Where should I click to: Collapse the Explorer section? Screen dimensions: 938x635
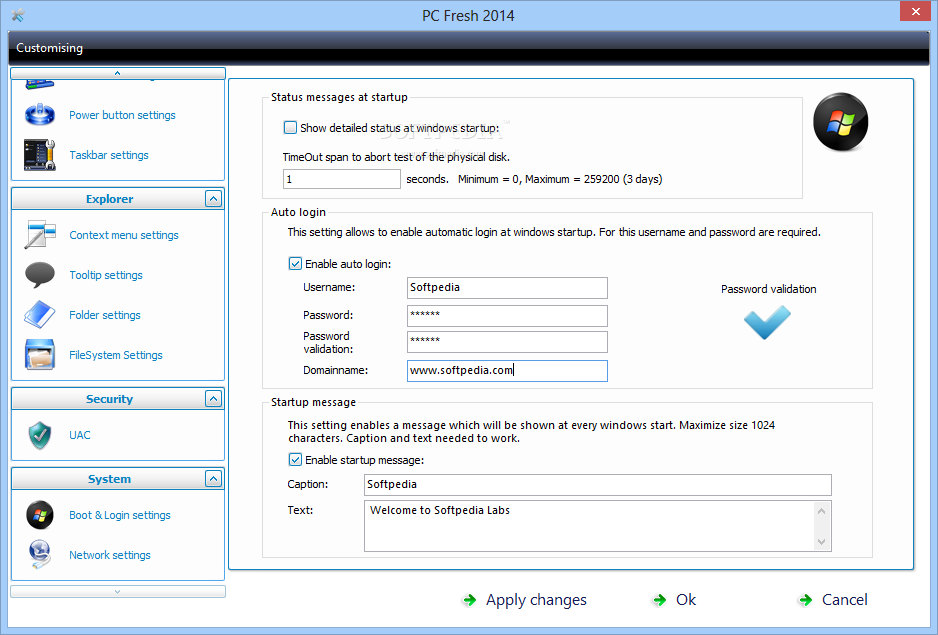pyautogui.click(x=214, y=199)
